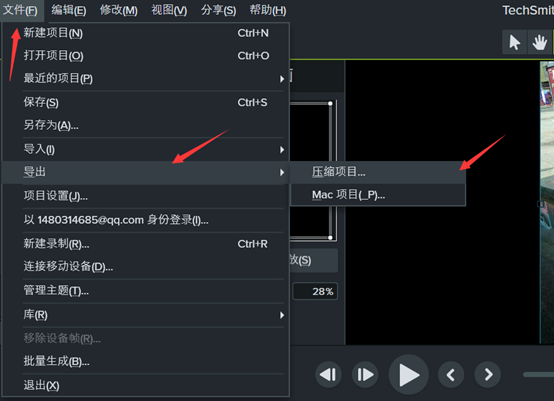Select the hand pan tool
The height and width of the screenshot is (401, 554).
[x=539, y=42]
